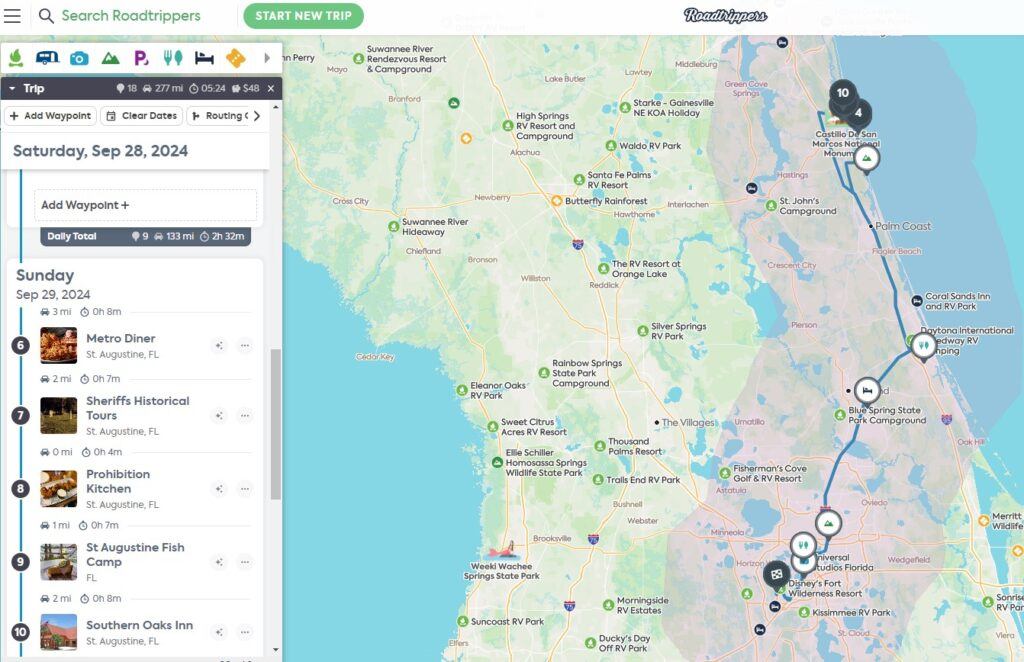1024x662 pixels.
Task: Select the Saturday, Sep 28, 2024 header
Action: coord(101,151)
